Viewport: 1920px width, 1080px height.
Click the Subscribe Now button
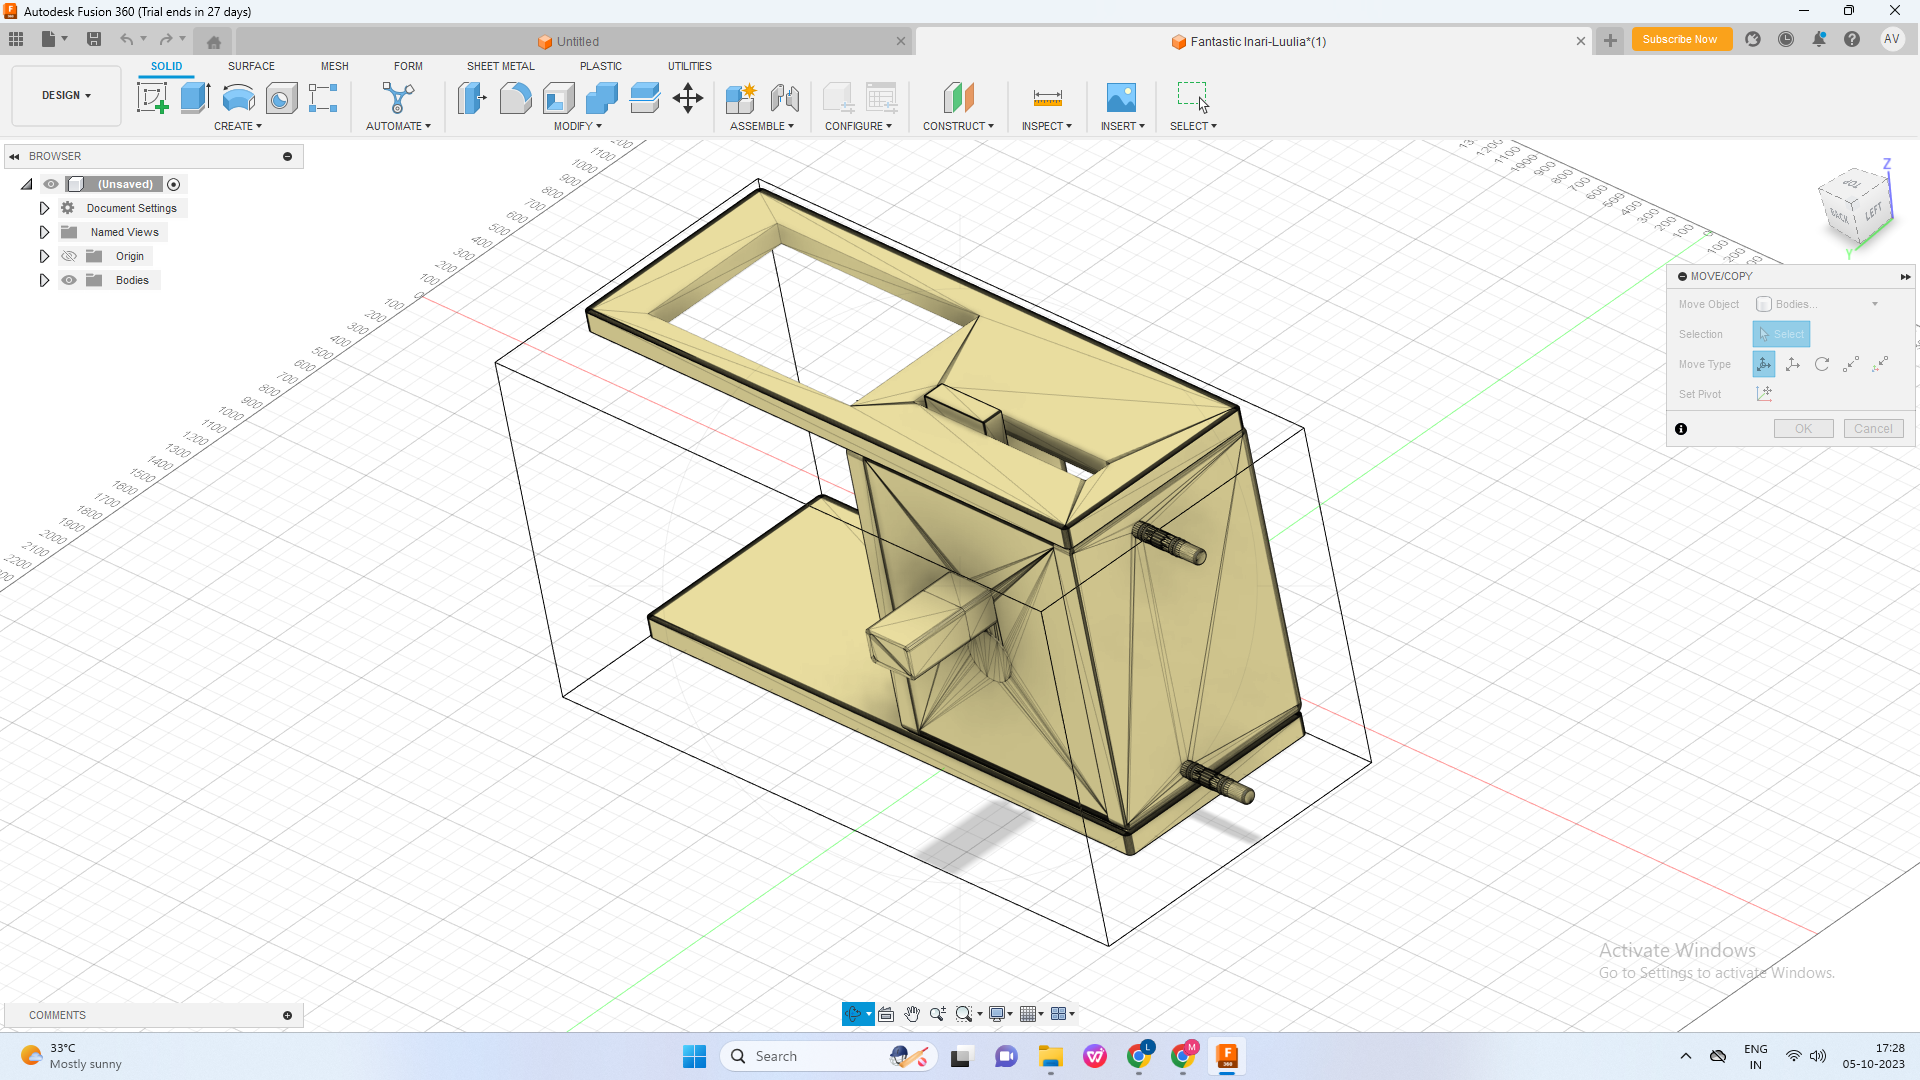tap(1681, 39)
